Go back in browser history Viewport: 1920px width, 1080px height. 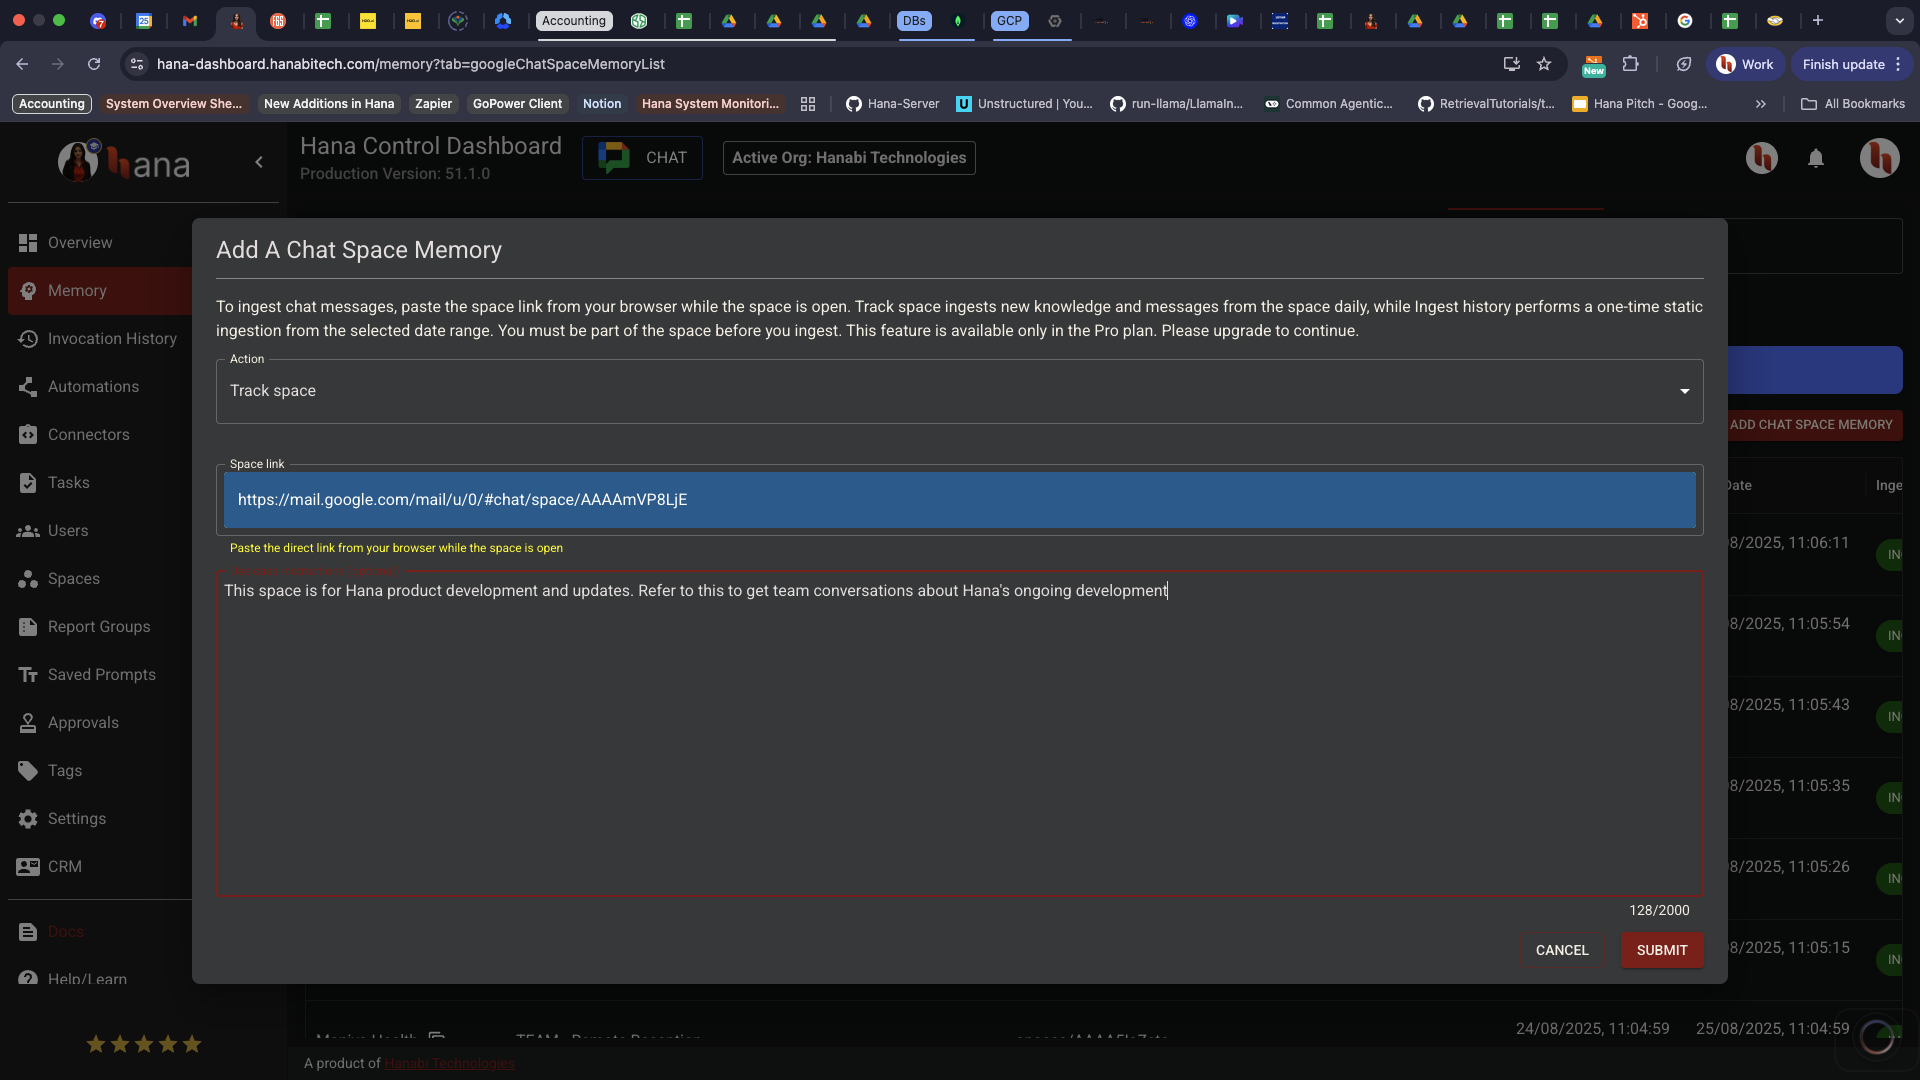(22, 64)
